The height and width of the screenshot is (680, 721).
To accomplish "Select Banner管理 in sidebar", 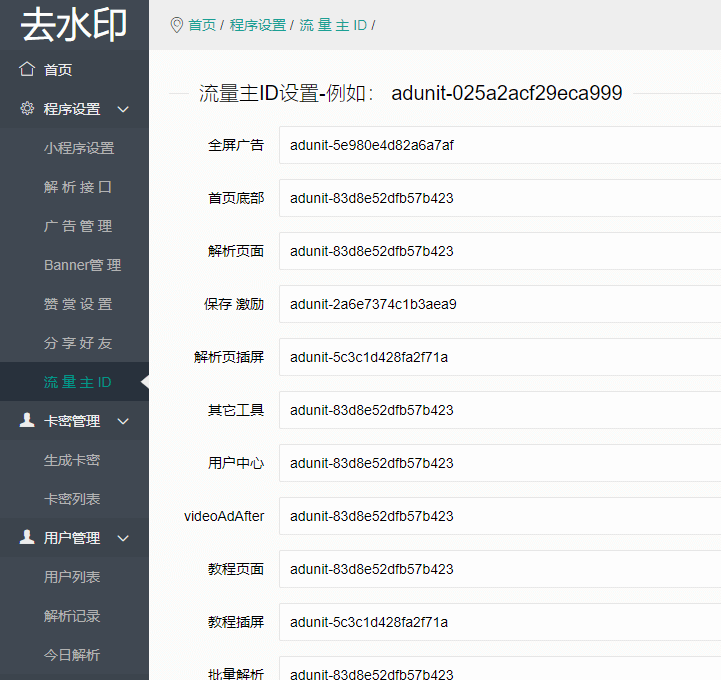I will [x=82, y=265].
